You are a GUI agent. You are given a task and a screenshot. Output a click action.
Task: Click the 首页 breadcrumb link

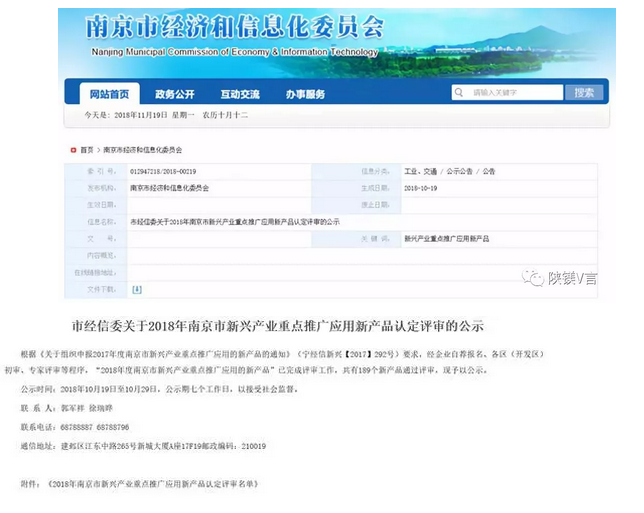pyautogui.click(x=87, y=150)
